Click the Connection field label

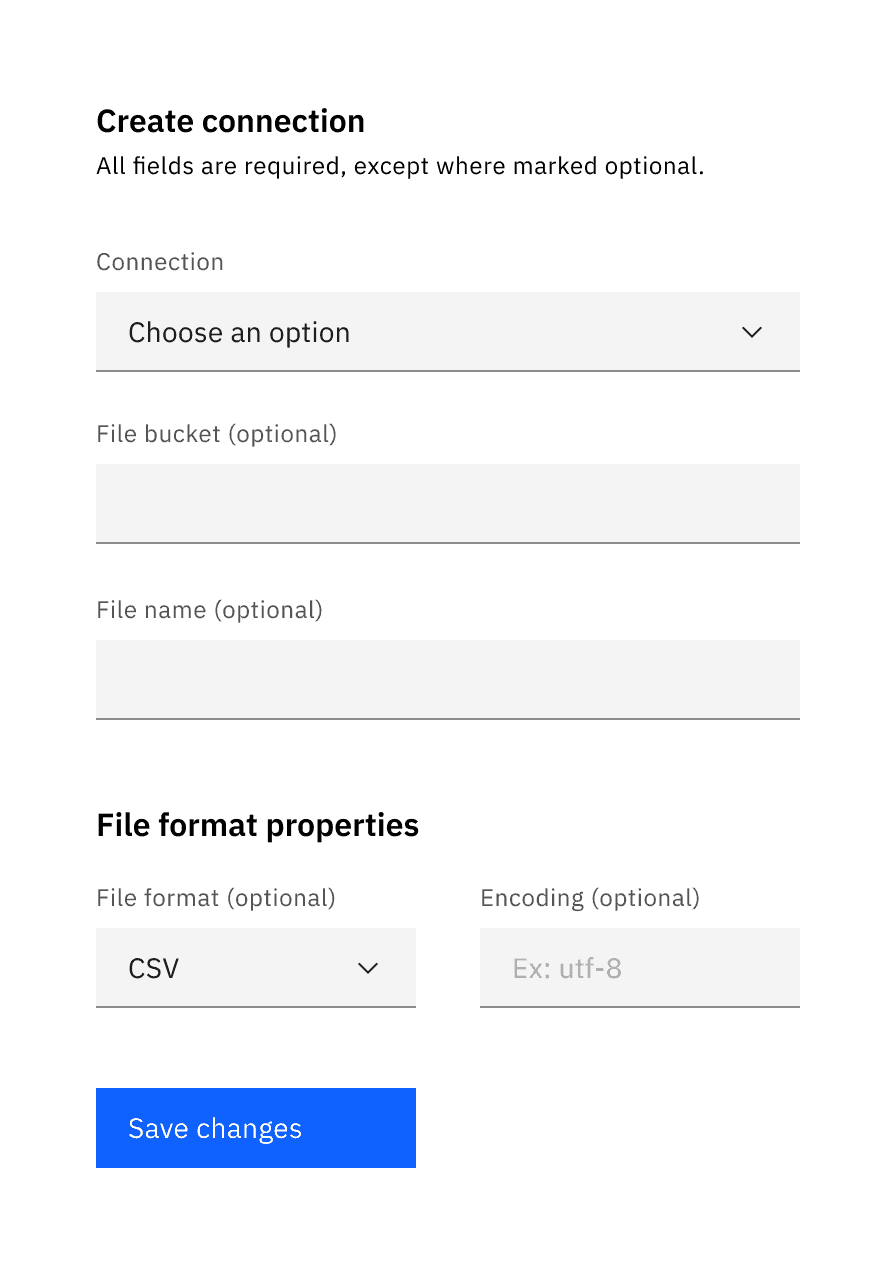point(160,262)
